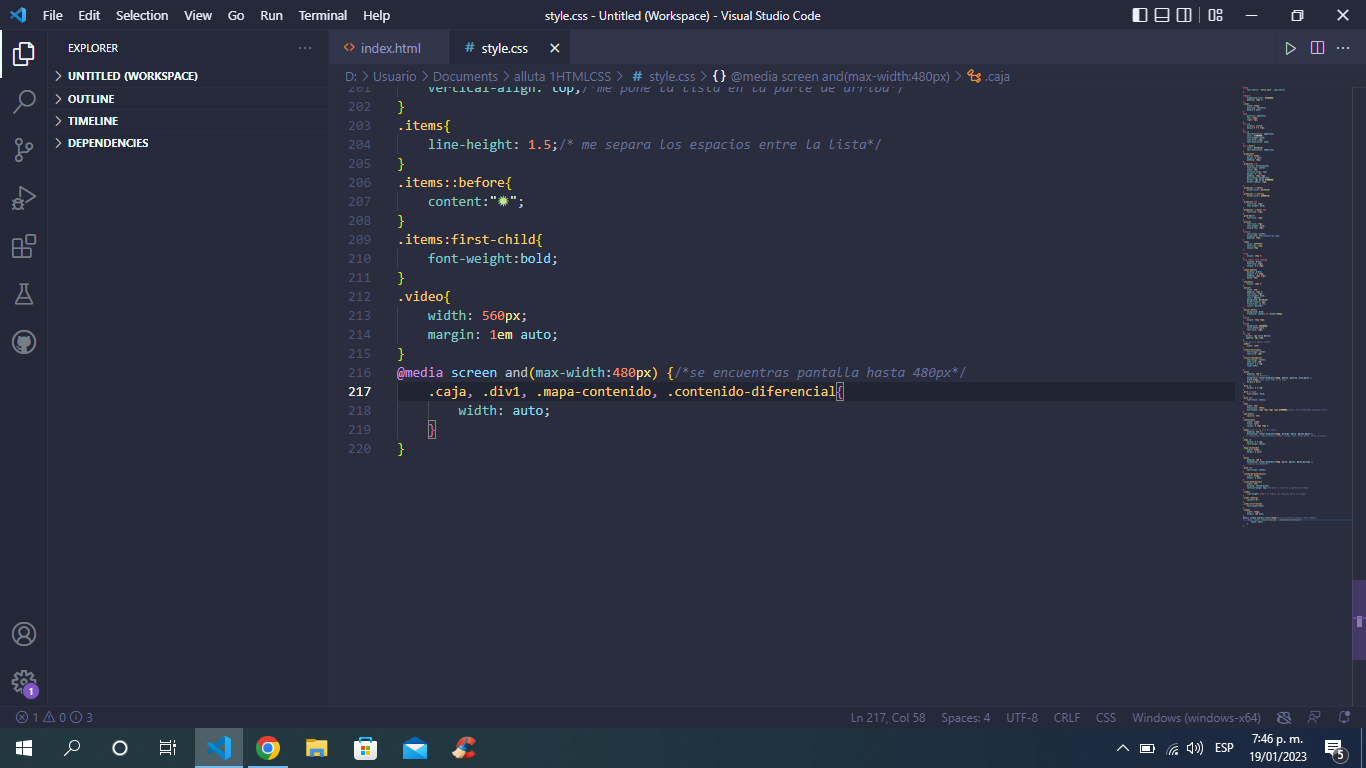Expand the TIMELINE section
The width and height of the screenshot is (1366, 768).
tap(188, 121)
